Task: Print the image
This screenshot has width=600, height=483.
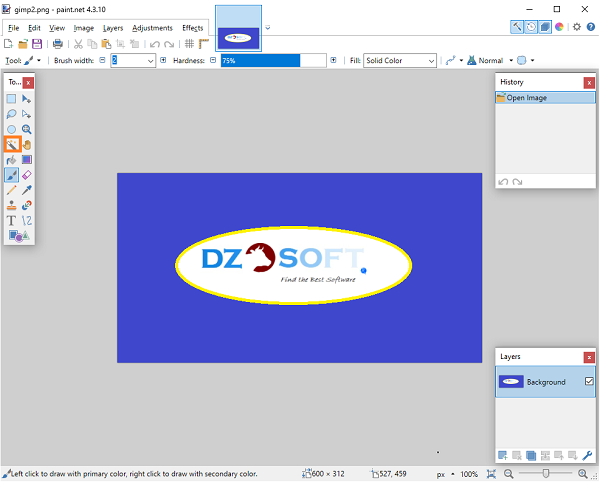Action: (58, 44)
